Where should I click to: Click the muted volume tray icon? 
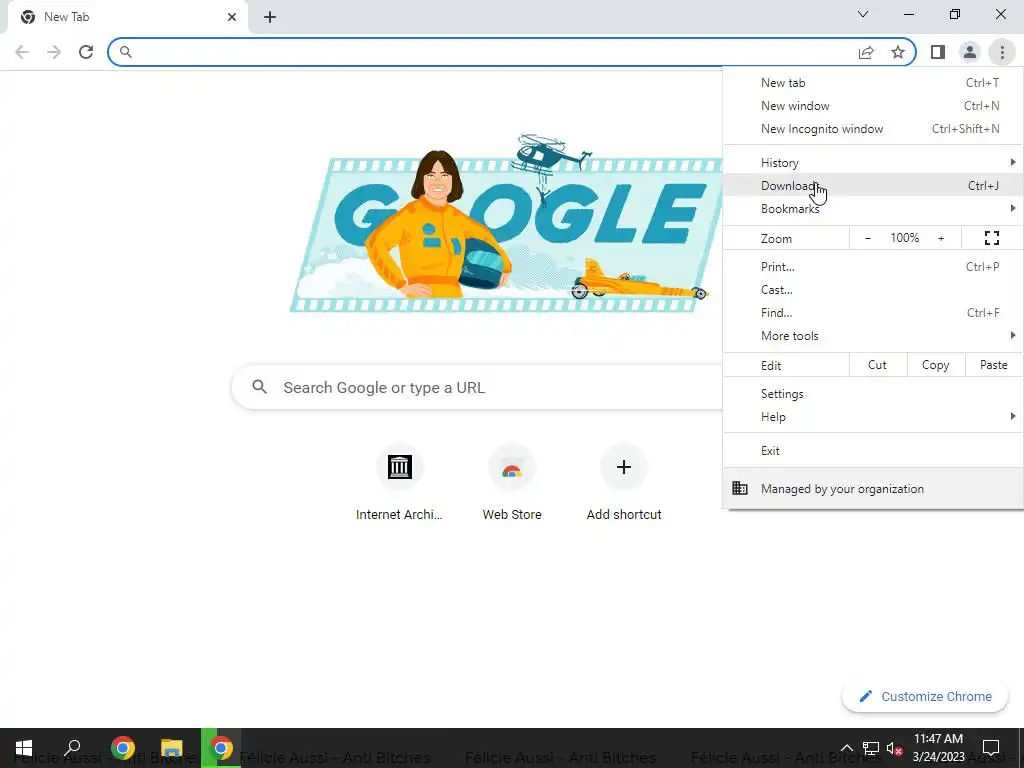895,748
